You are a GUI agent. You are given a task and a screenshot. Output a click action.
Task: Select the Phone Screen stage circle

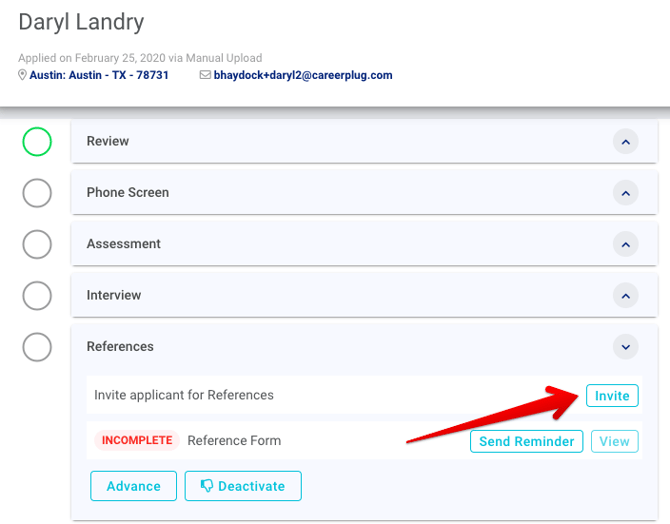pos(37,193)
